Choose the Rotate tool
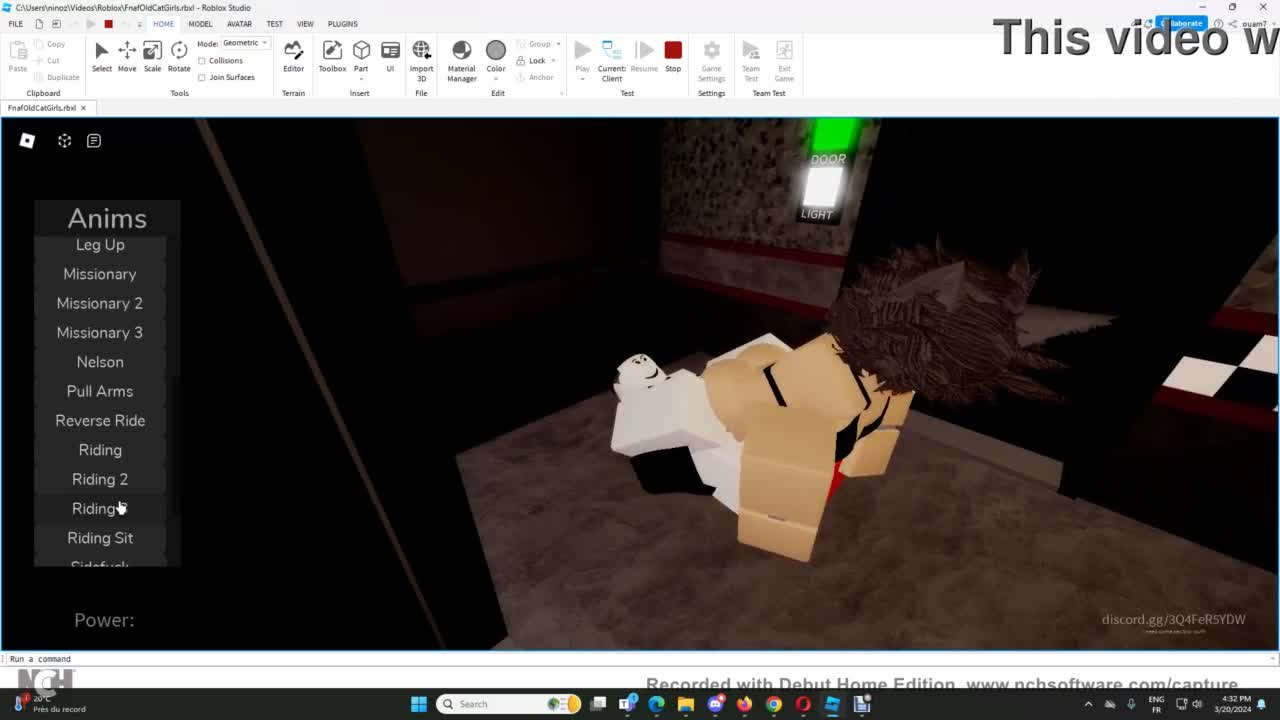The image size is (1280, 720). point(179,55)
